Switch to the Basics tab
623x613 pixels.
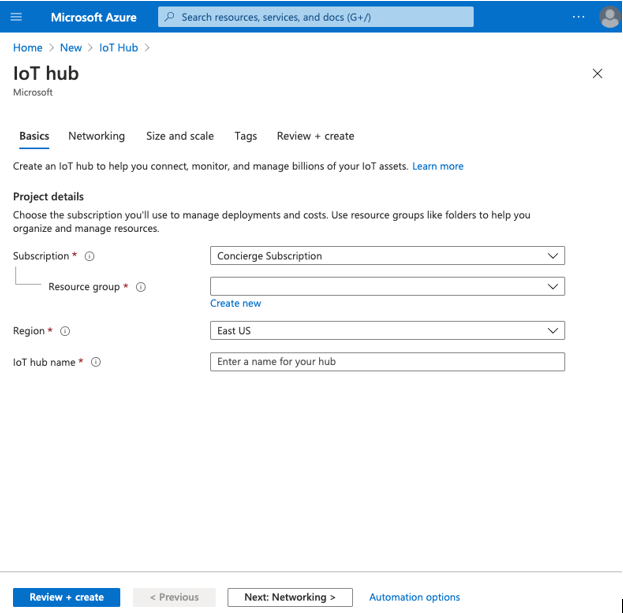click(34, 136)
